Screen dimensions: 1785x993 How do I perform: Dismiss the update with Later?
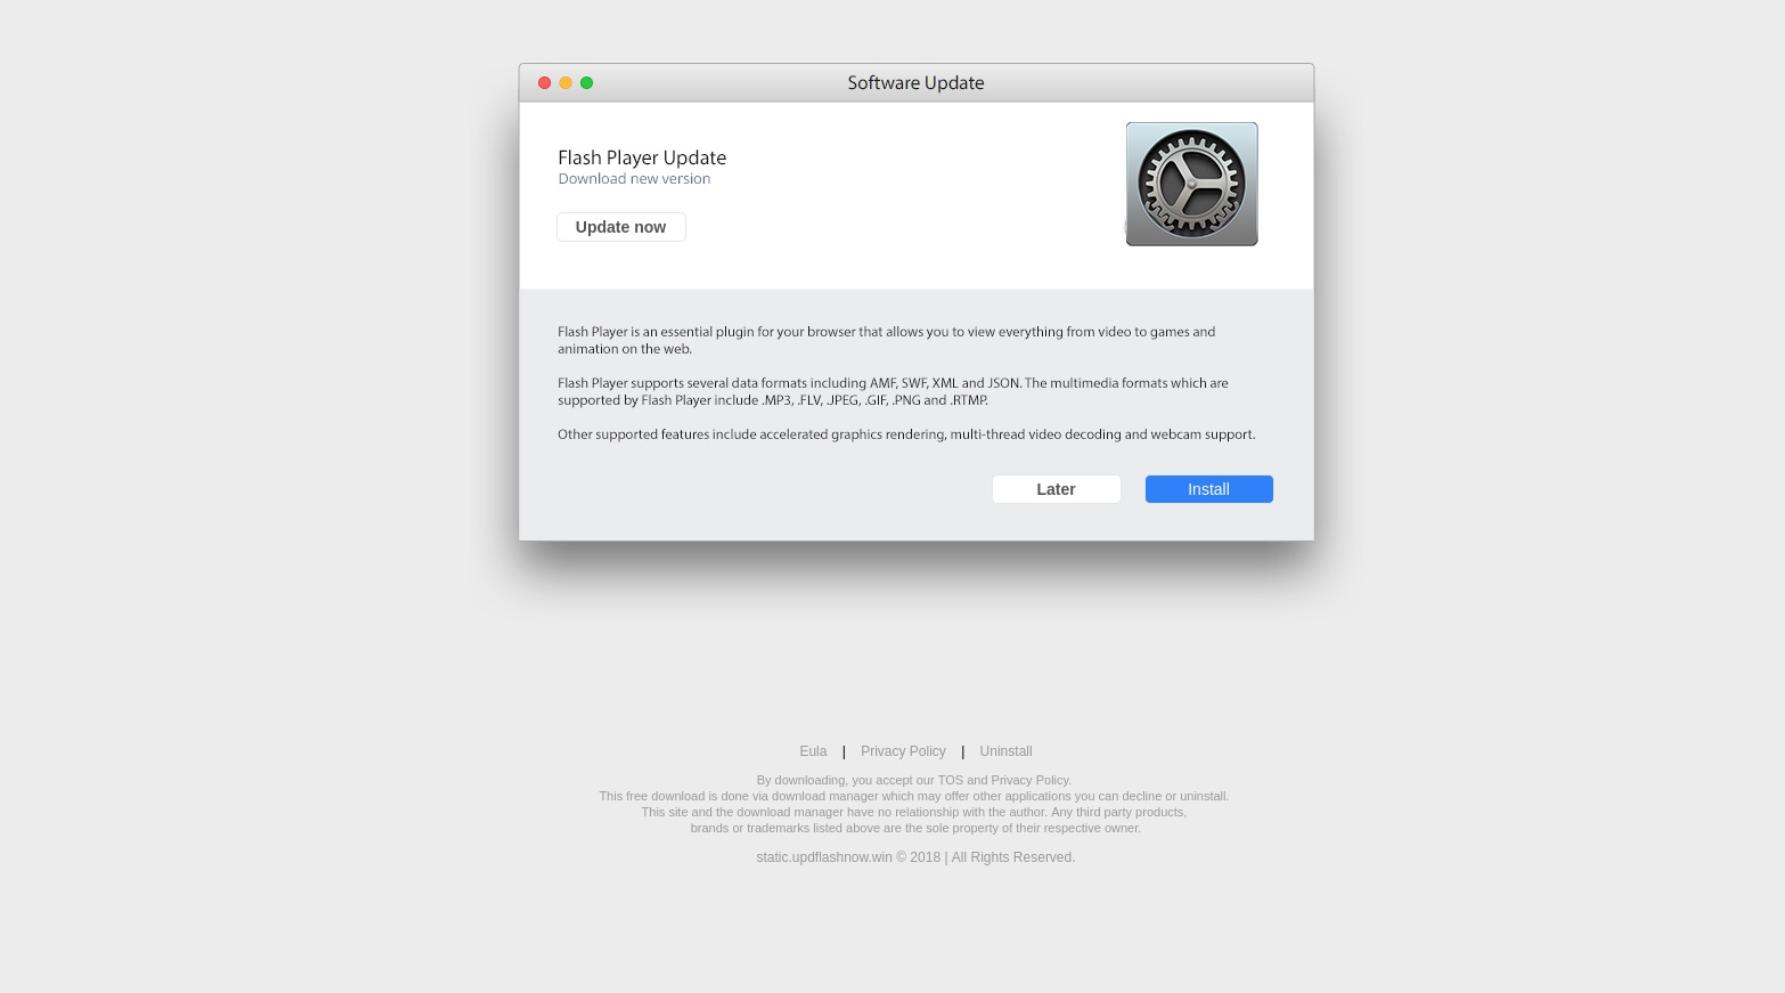click(1056, 489)
